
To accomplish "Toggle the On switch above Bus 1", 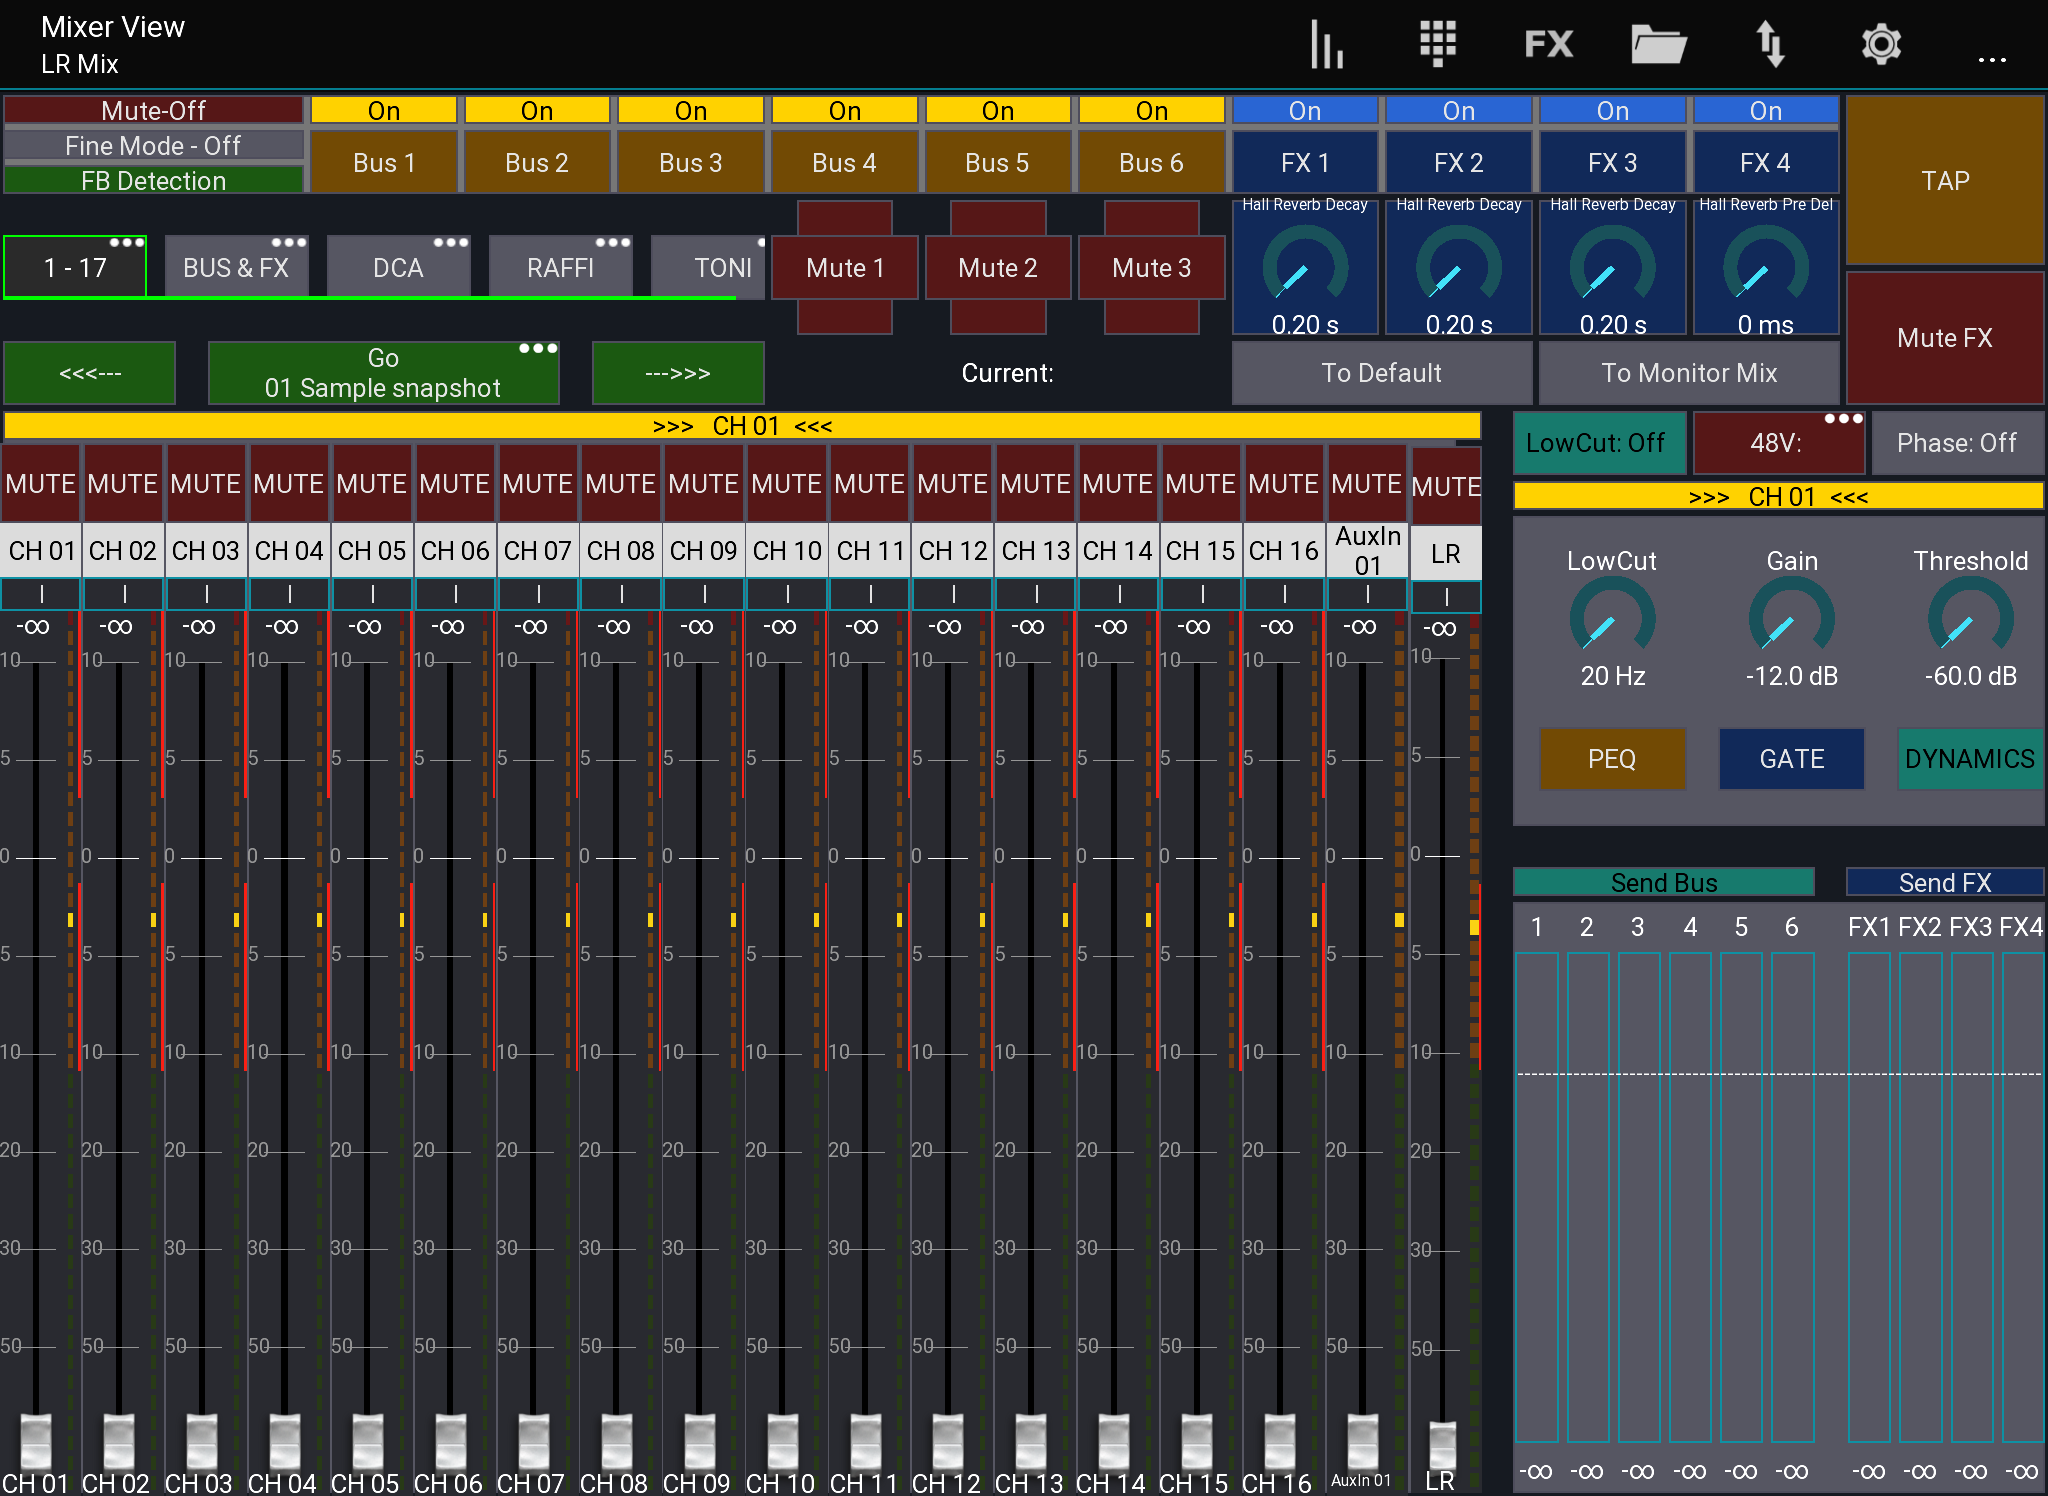I will click(384, 110).
